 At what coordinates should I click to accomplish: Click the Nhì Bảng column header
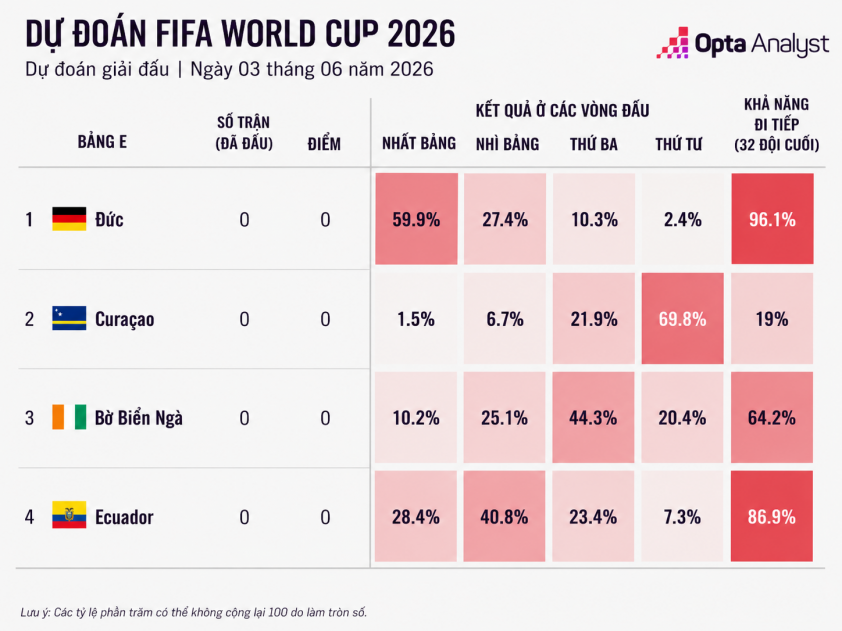(507, 144)
